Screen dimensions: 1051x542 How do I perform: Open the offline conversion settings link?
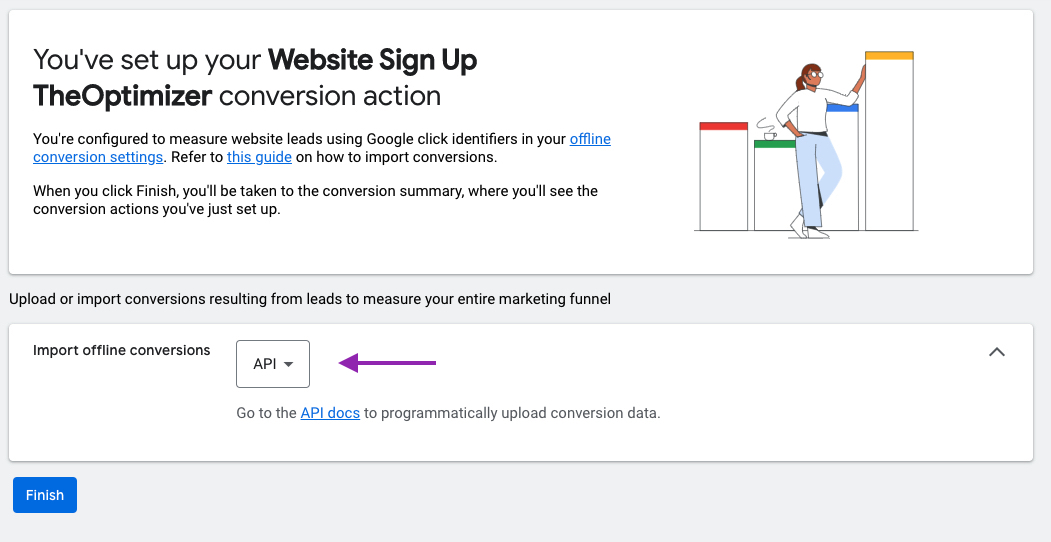(322, 148)
